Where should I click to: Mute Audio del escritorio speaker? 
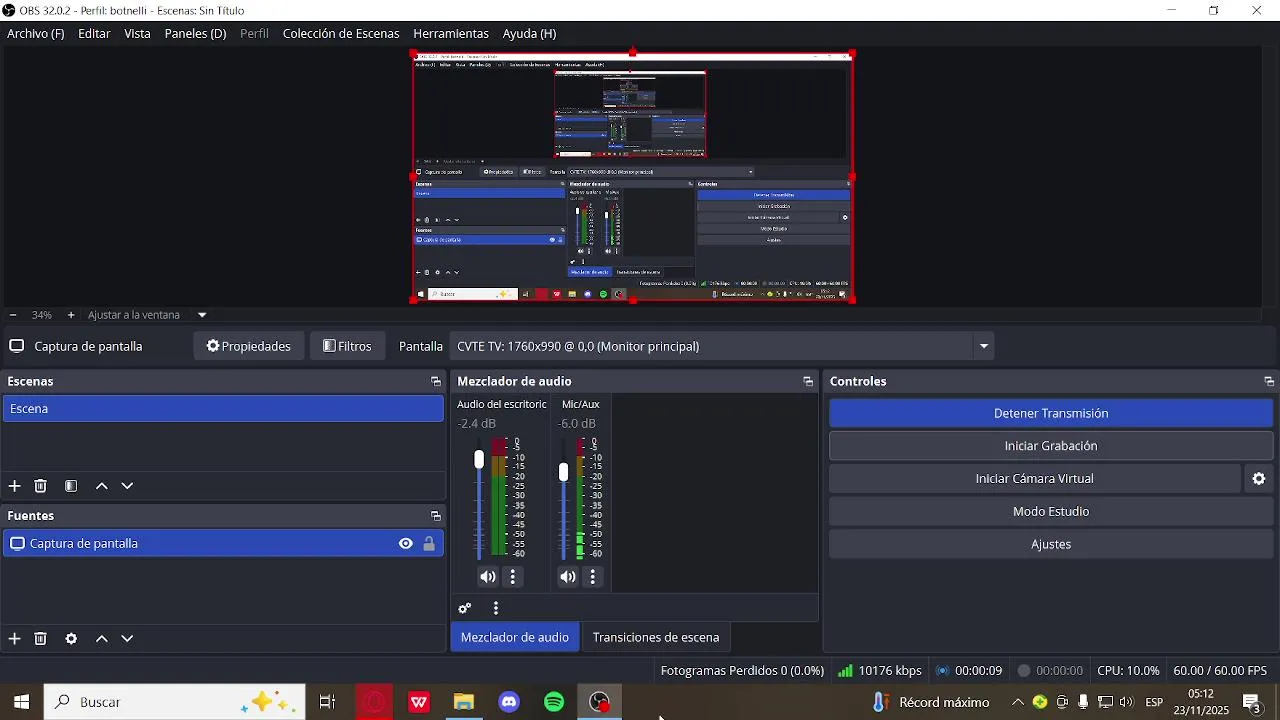pos(487,577)
